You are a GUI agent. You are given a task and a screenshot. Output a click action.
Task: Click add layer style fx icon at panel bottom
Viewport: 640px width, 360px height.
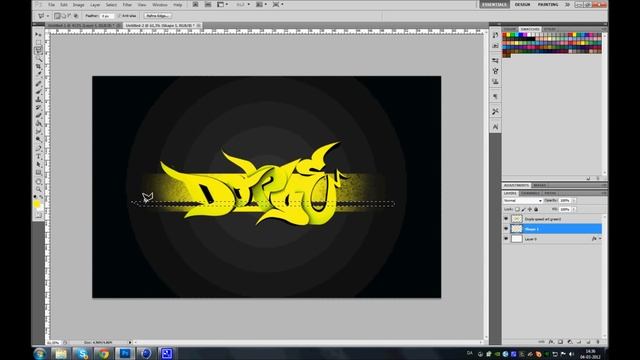pos(551,341)
